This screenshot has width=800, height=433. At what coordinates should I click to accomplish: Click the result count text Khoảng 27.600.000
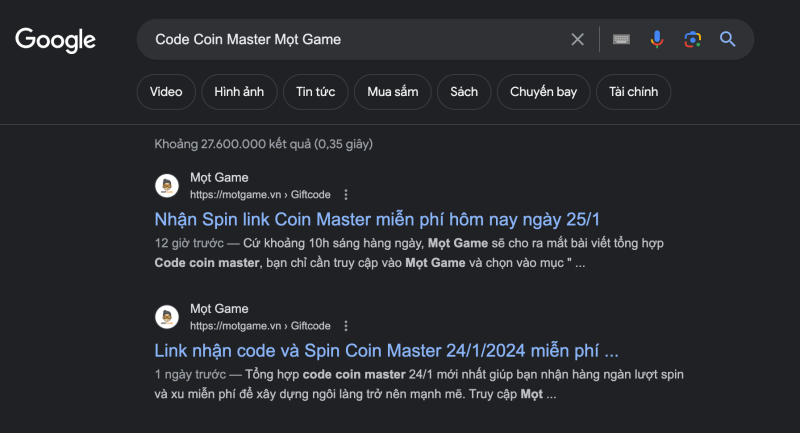(263, 144)
